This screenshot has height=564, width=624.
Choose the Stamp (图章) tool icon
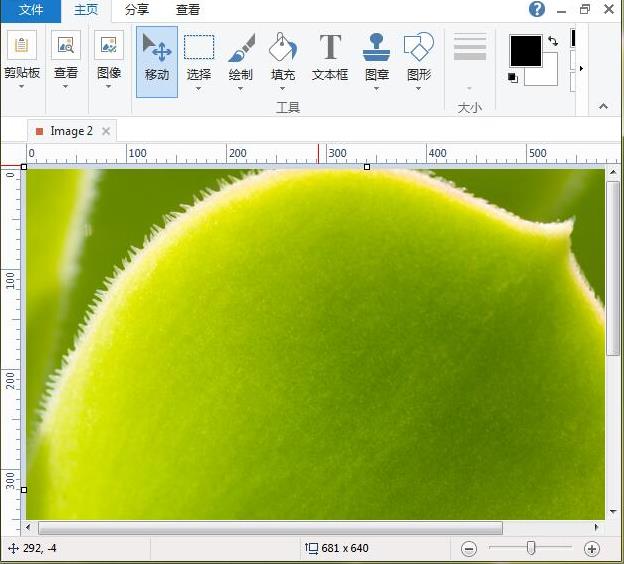click(376, 47)
